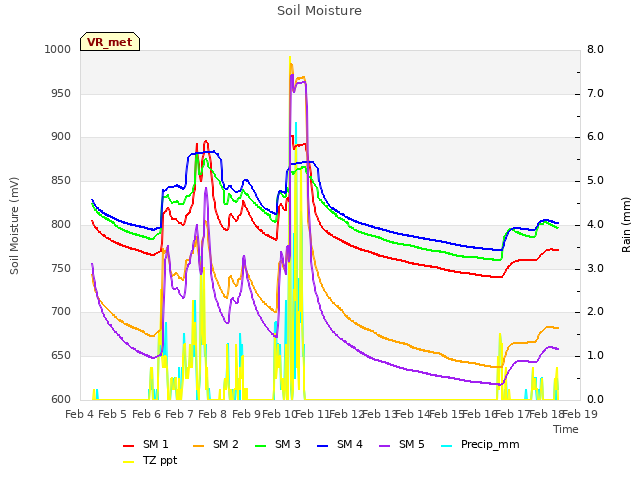Click the green SM 3 legend swatch
Image resolution: width=640 pixels, height=480 pixels.
coord(261,446)
